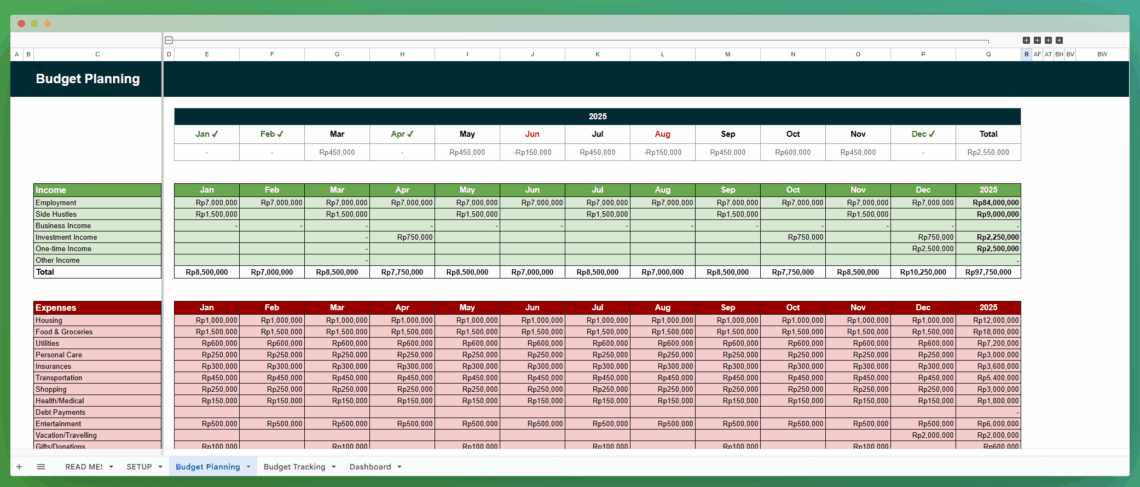Expand the column group above column AT

[x=1048, y=41]
